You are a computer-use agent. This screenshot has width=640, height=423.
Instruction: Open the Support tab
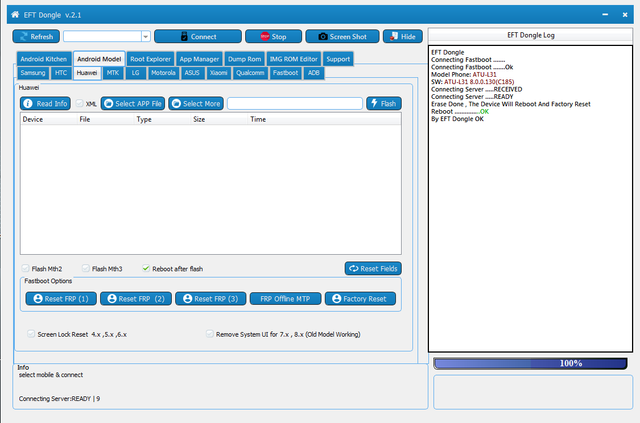point(338,59)
